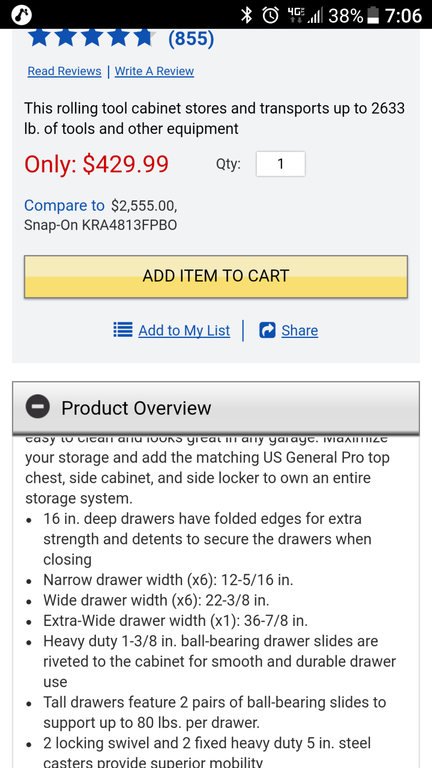Tap the 7:06 clock in the status bar
Screen dimensions: 432x768
403,16
